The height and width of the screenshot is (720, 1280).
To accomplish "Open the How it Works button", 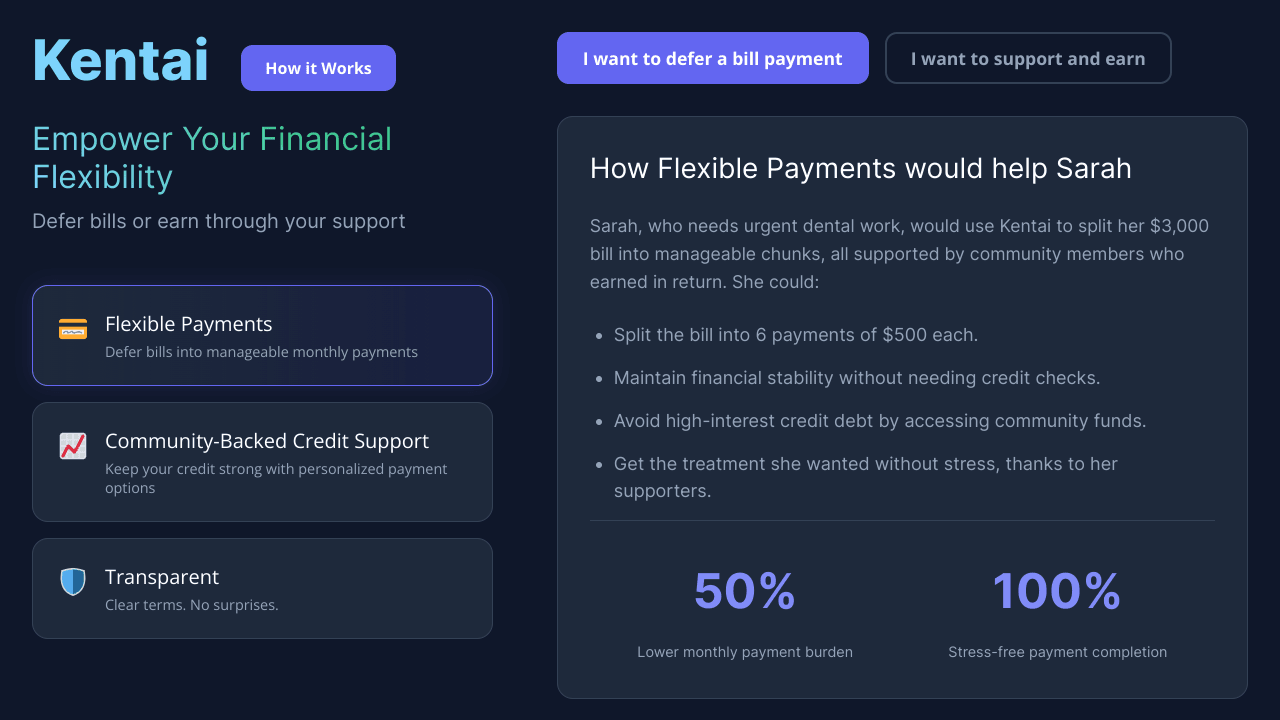I will tap(318, 68).
